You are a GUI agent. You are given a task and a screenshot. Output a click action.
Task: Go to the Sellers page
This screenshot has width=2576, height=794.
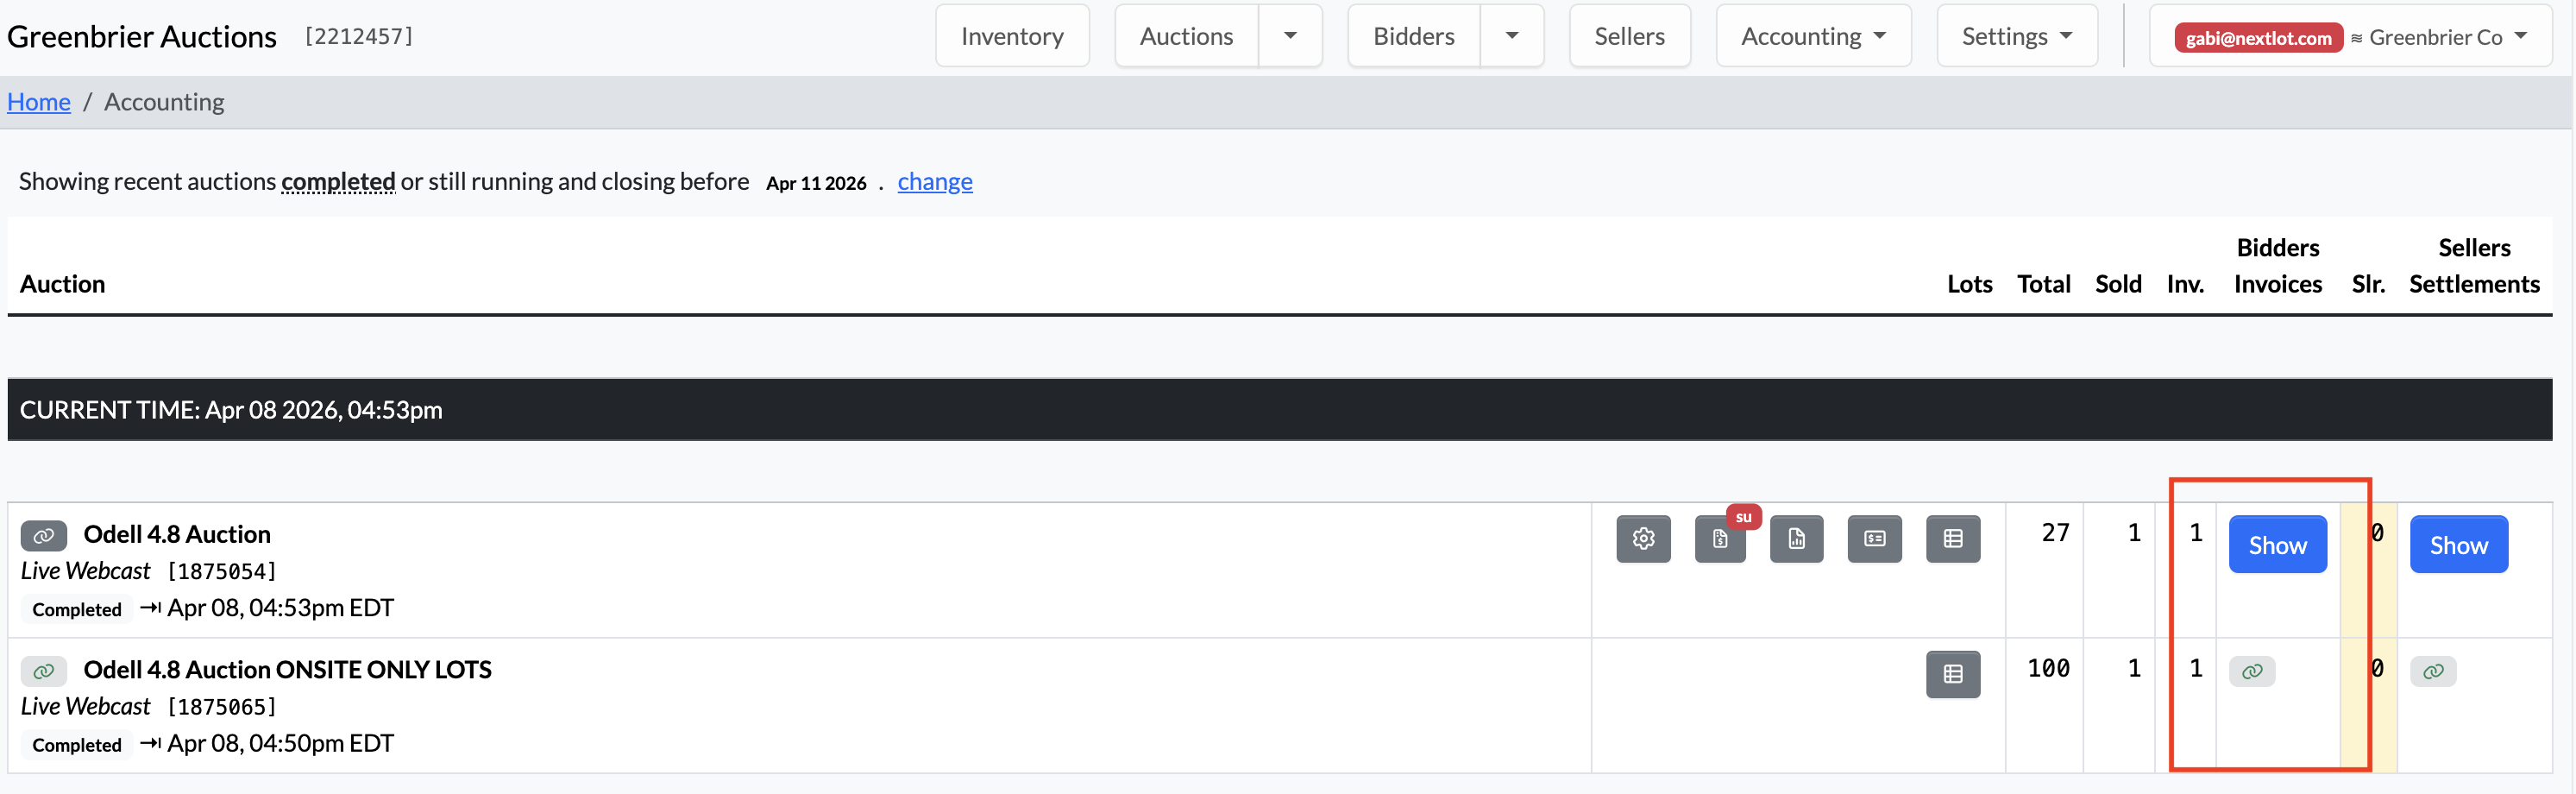point(1629,36)
